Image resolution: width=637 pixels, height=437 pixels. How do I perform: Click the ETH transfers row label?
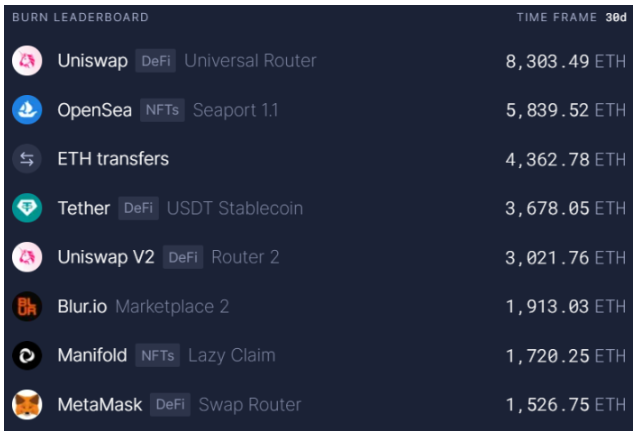(113, 159)
